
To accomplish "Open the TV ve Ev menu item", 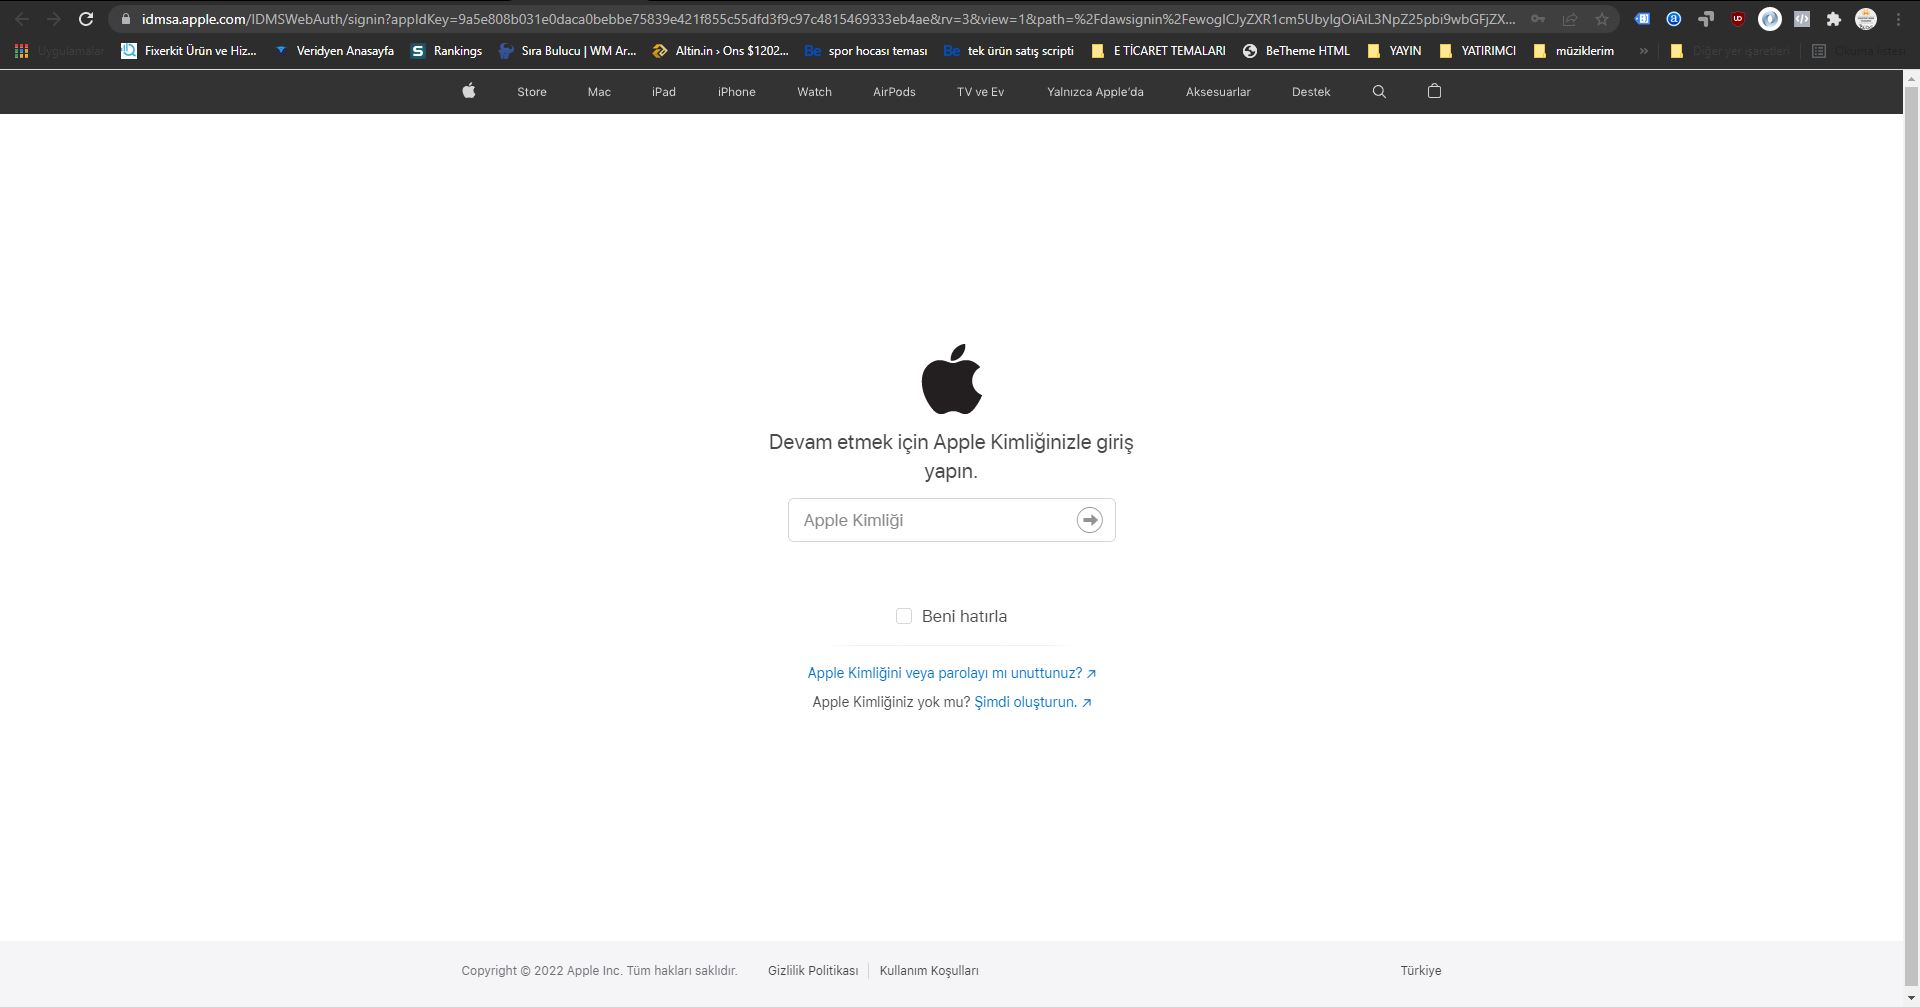I will coord(981,92).
